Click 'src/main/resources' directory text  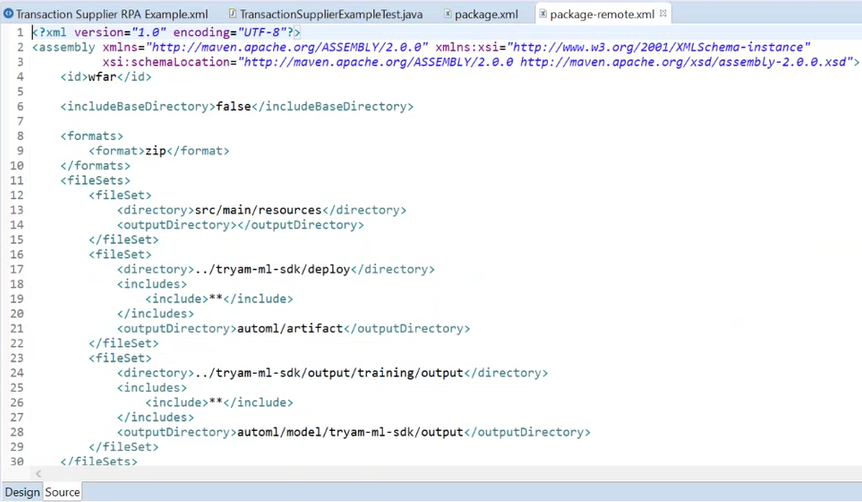point(258,210)
